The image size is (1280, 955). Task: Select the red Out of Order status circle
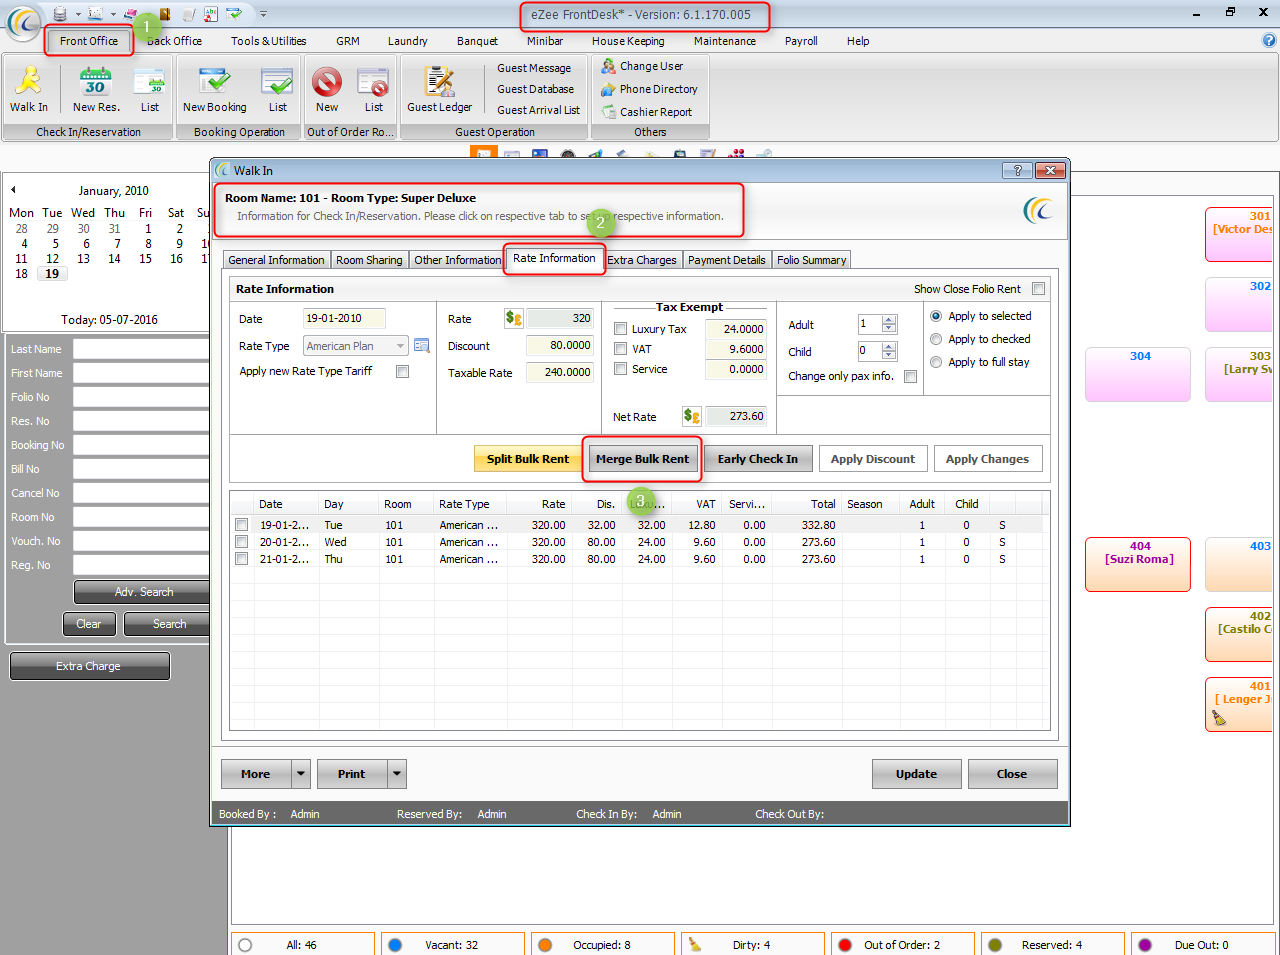(845, 945)
